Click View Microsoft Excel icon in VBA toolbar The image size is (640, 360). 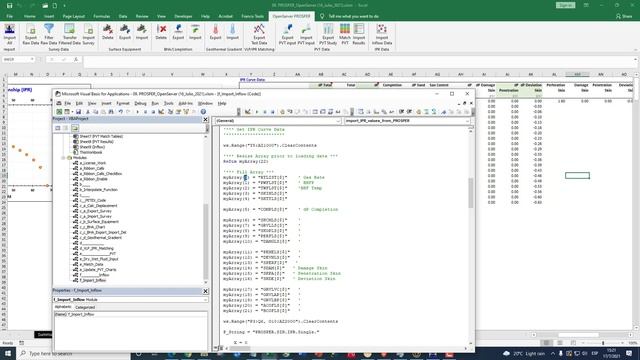(x=59, y=111)
